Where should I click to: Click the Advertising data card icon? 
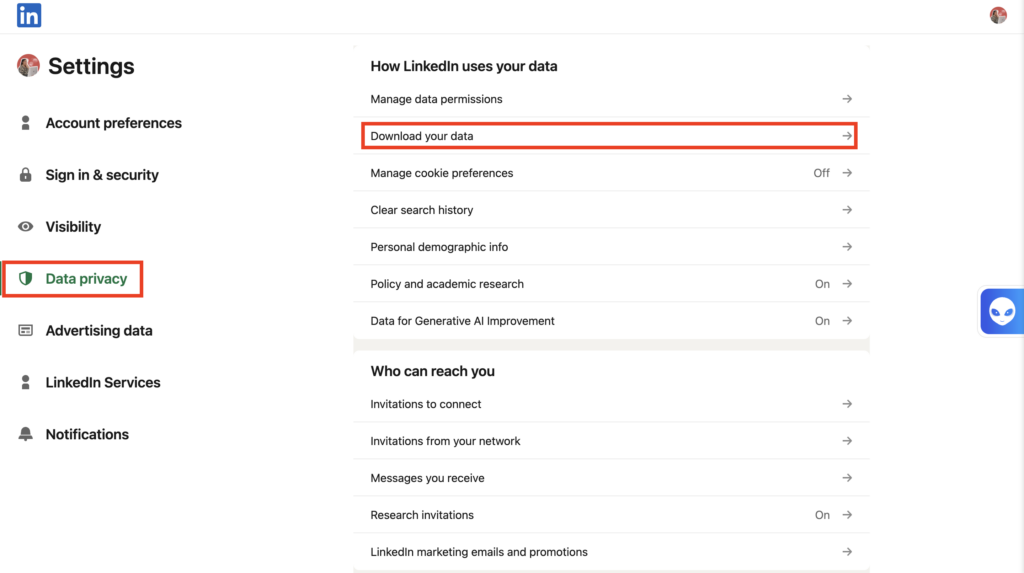click(25, 331)
